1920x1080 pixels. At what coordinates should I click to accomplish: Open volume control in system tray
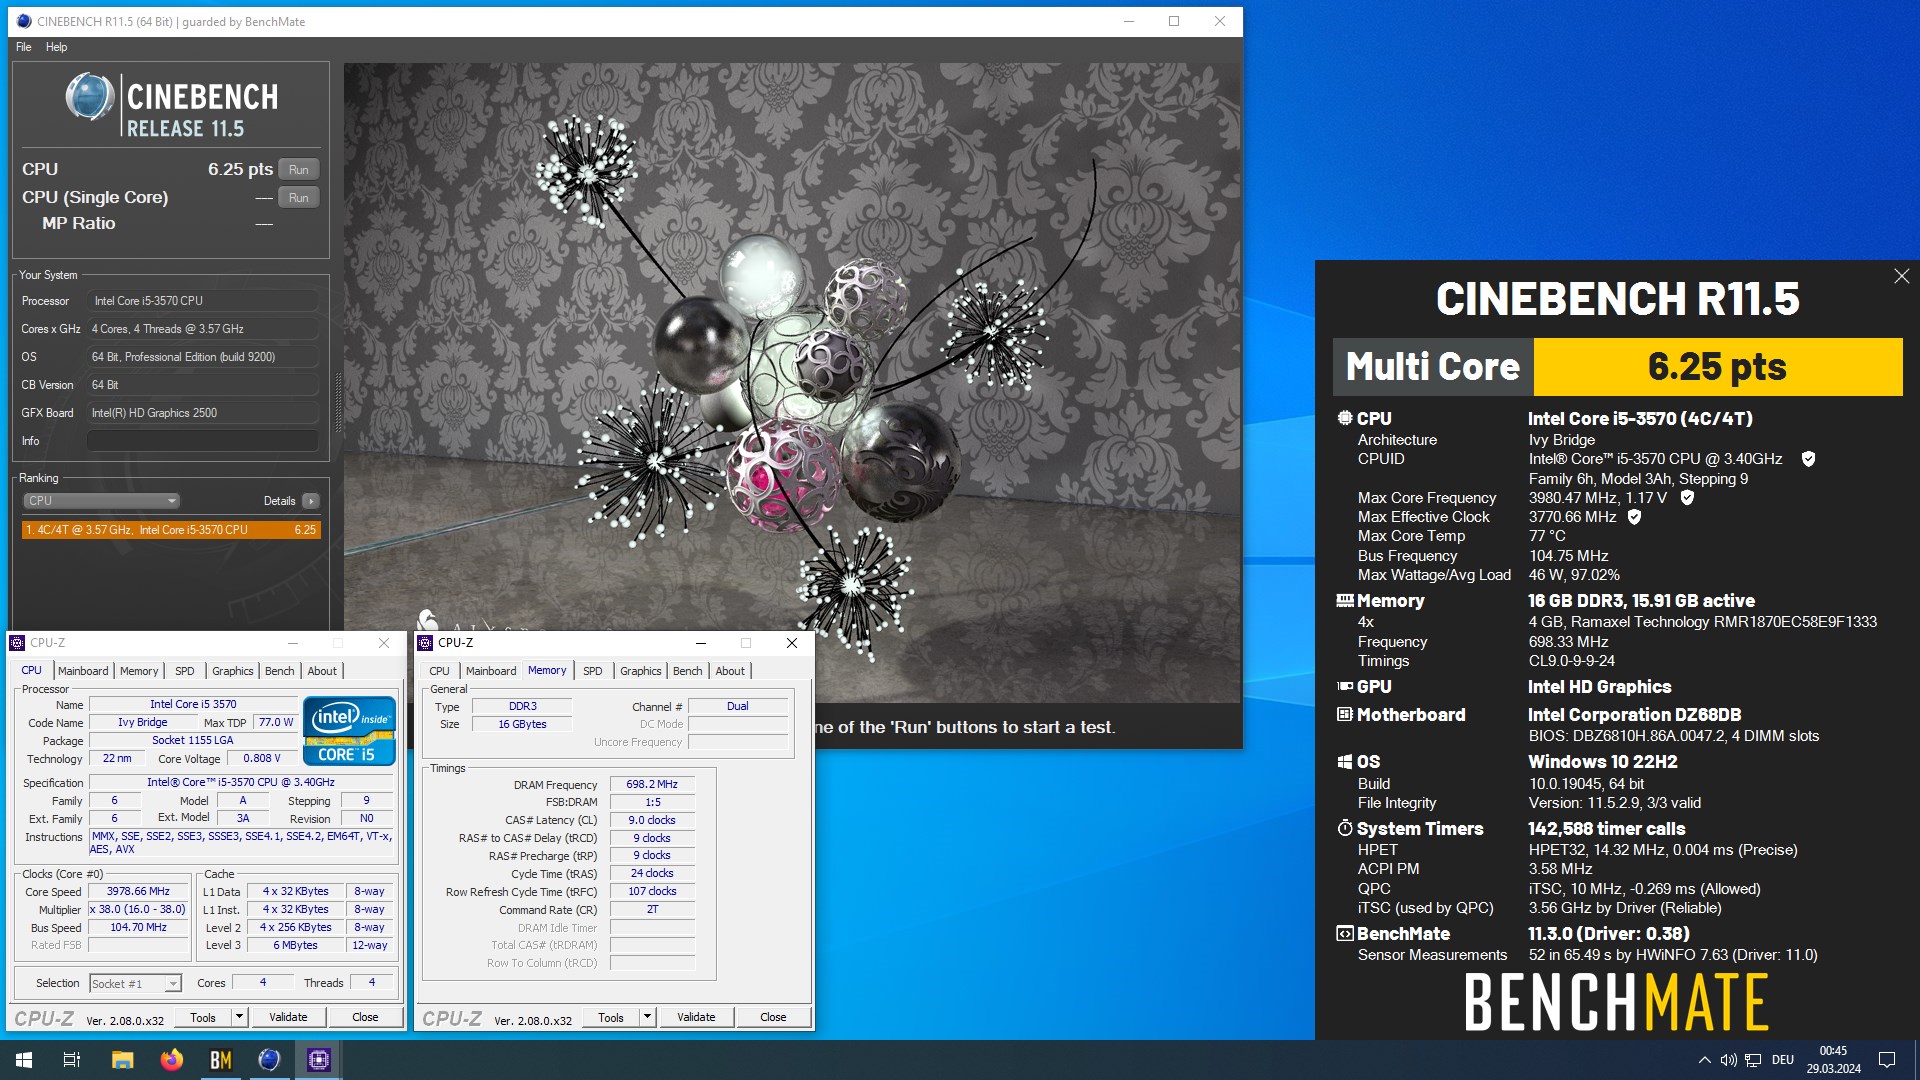[x=1728, y=1060]
